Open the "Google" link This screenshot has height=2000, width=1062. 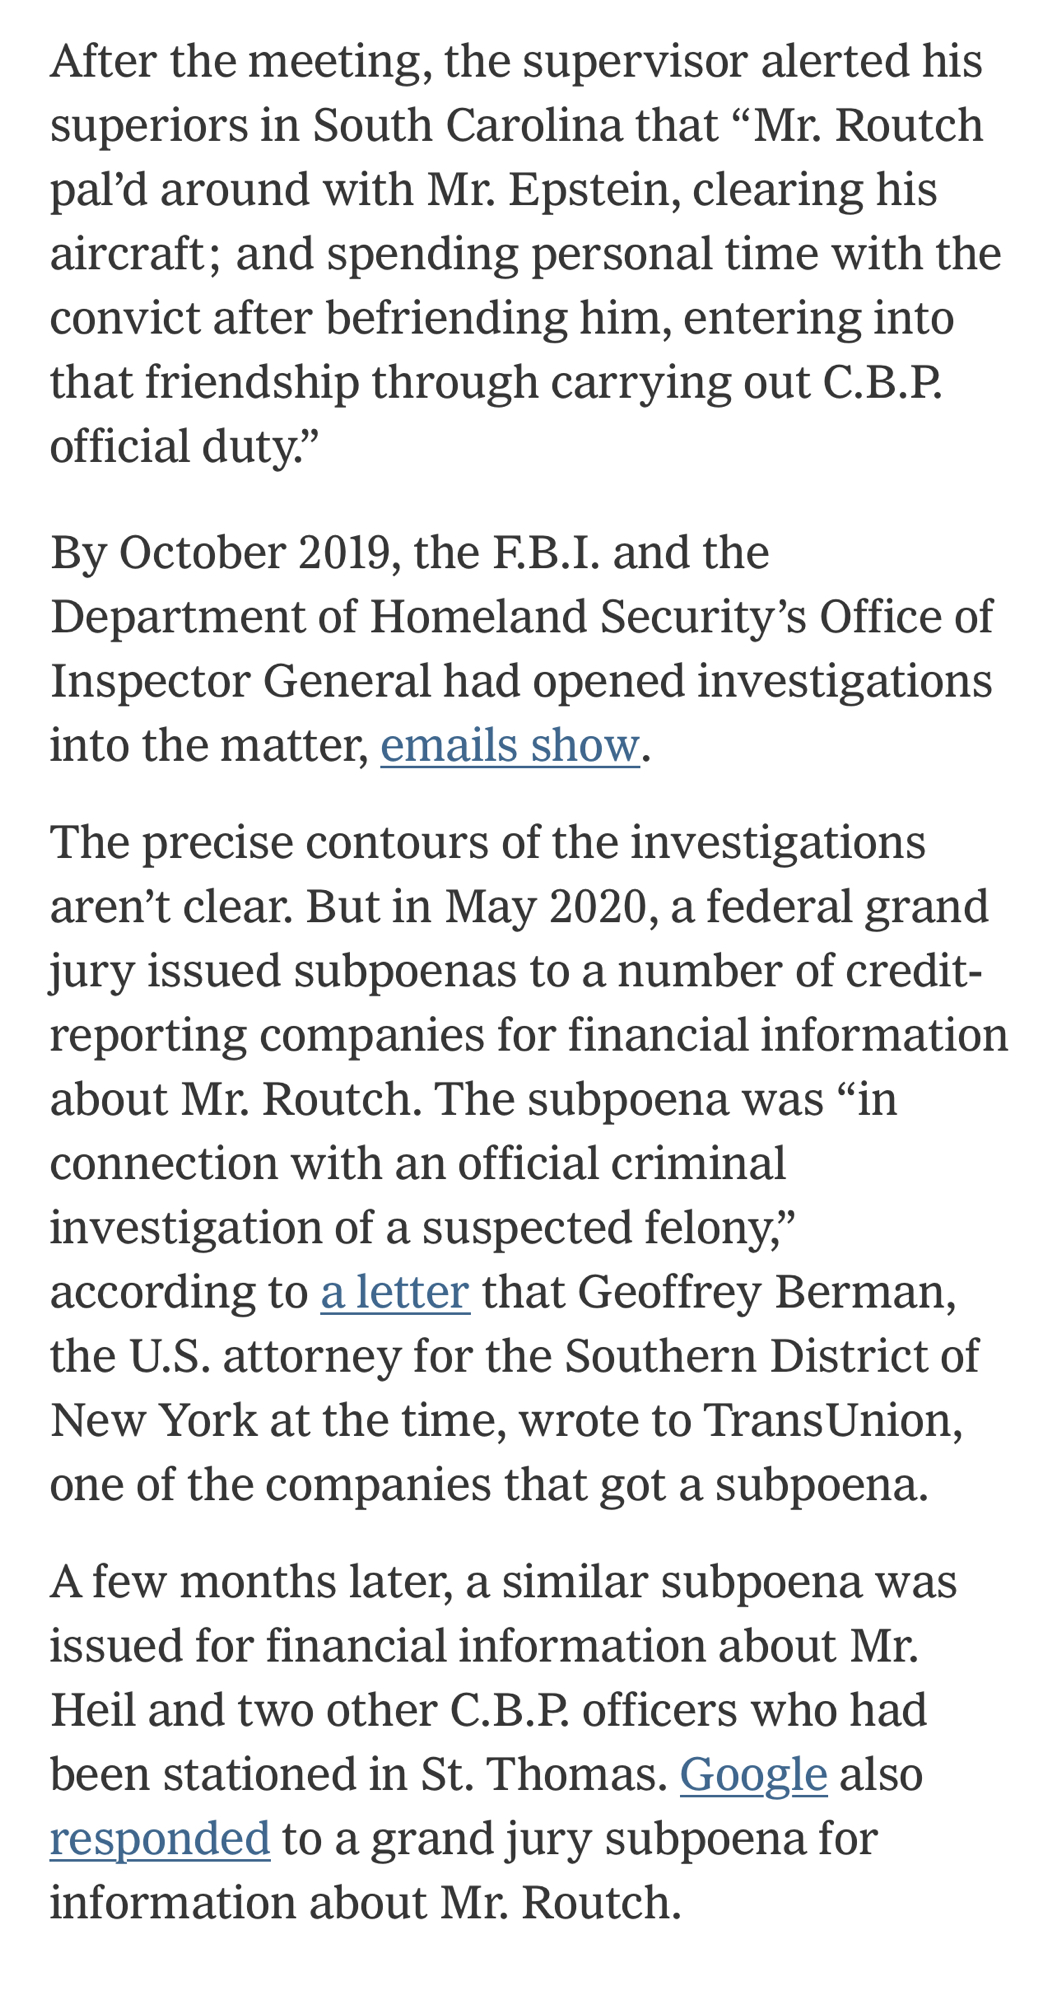pos(753,1773)
